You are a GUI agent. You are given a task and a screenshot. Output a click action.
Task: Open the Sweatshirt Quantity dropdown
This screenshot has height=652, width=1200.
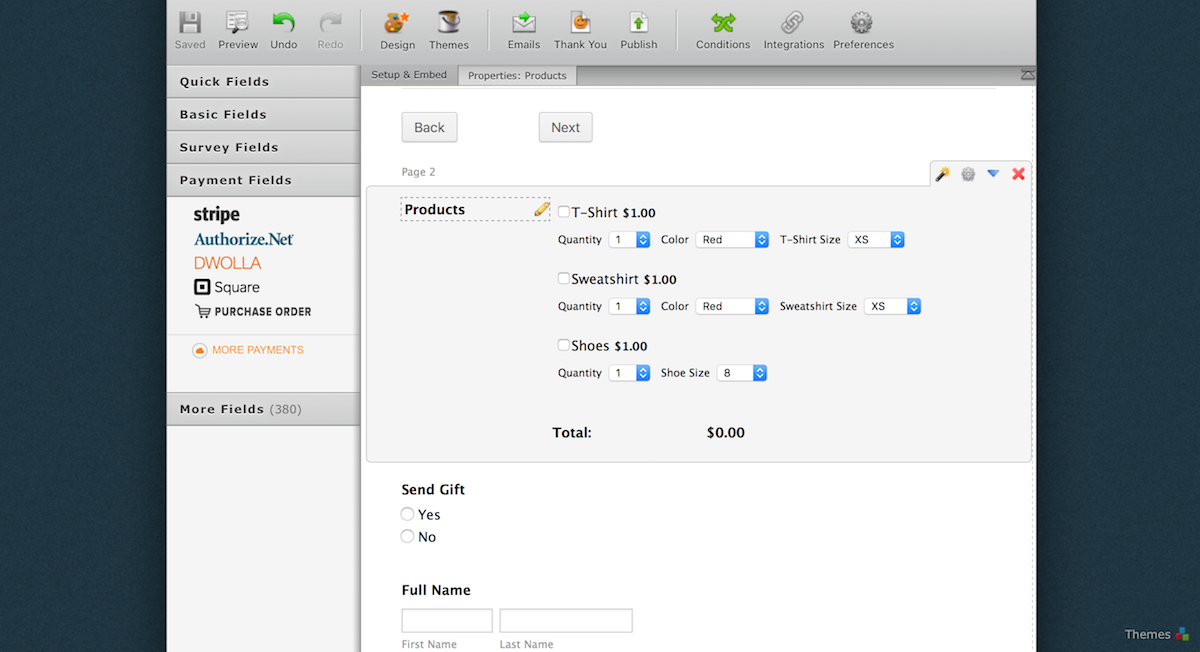coord(629,306)
